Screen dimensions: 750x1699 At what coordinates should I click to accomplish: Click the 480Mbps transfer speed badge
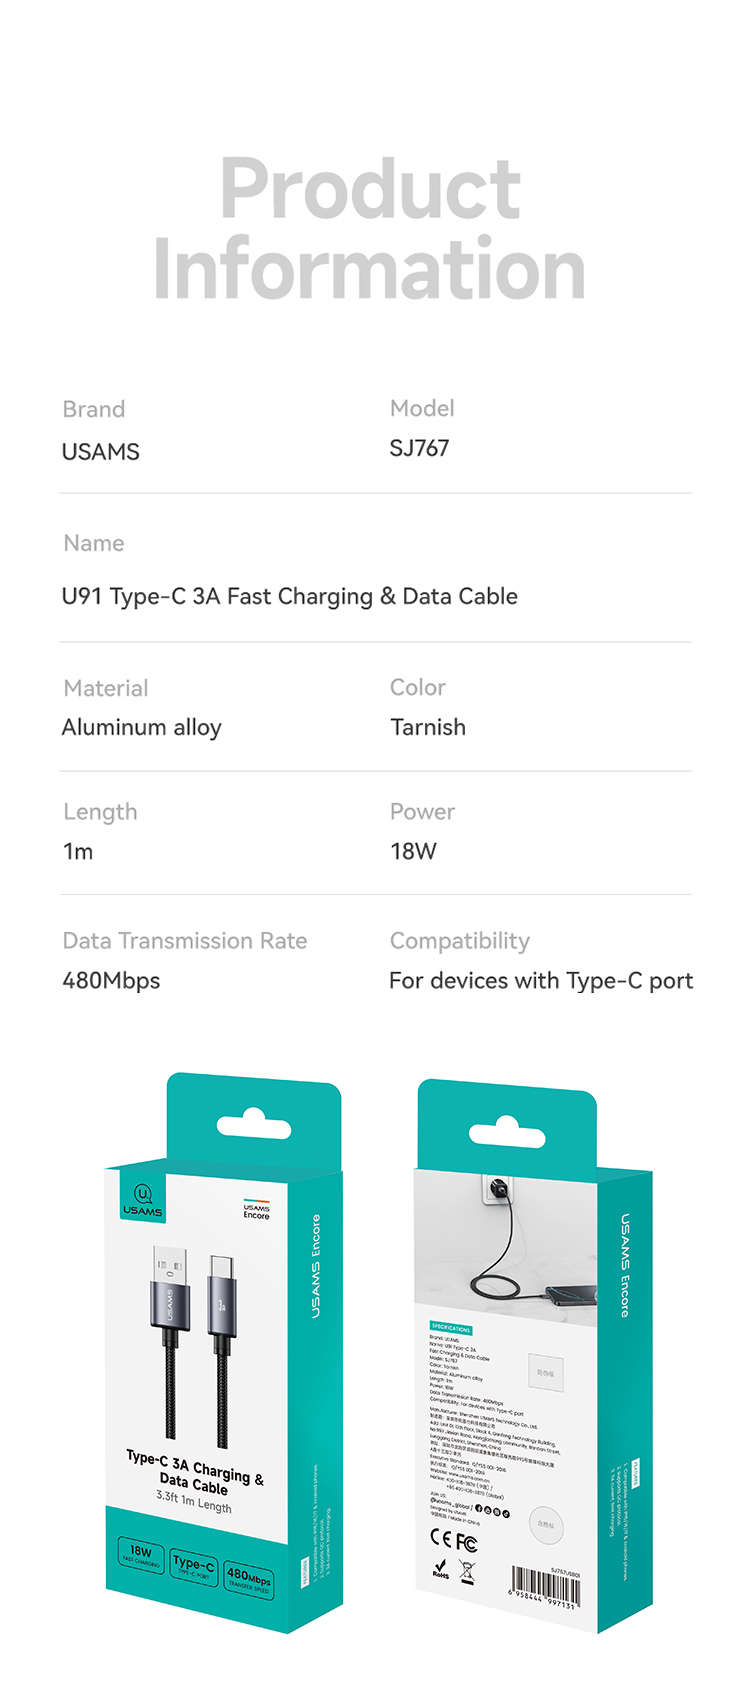pos(248,1579)
